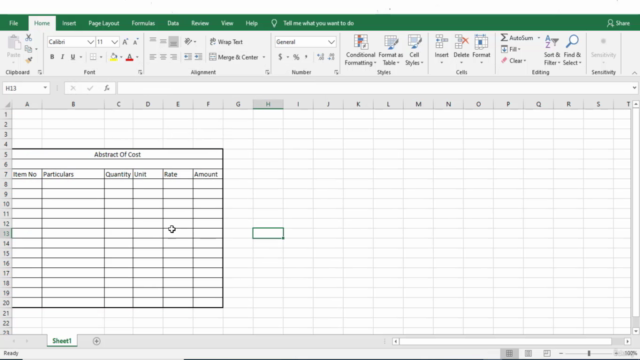Image resolution: width=640 pixels, height=360 pixels.
Task: Click the Align Left icon
Action: point(153,57)
